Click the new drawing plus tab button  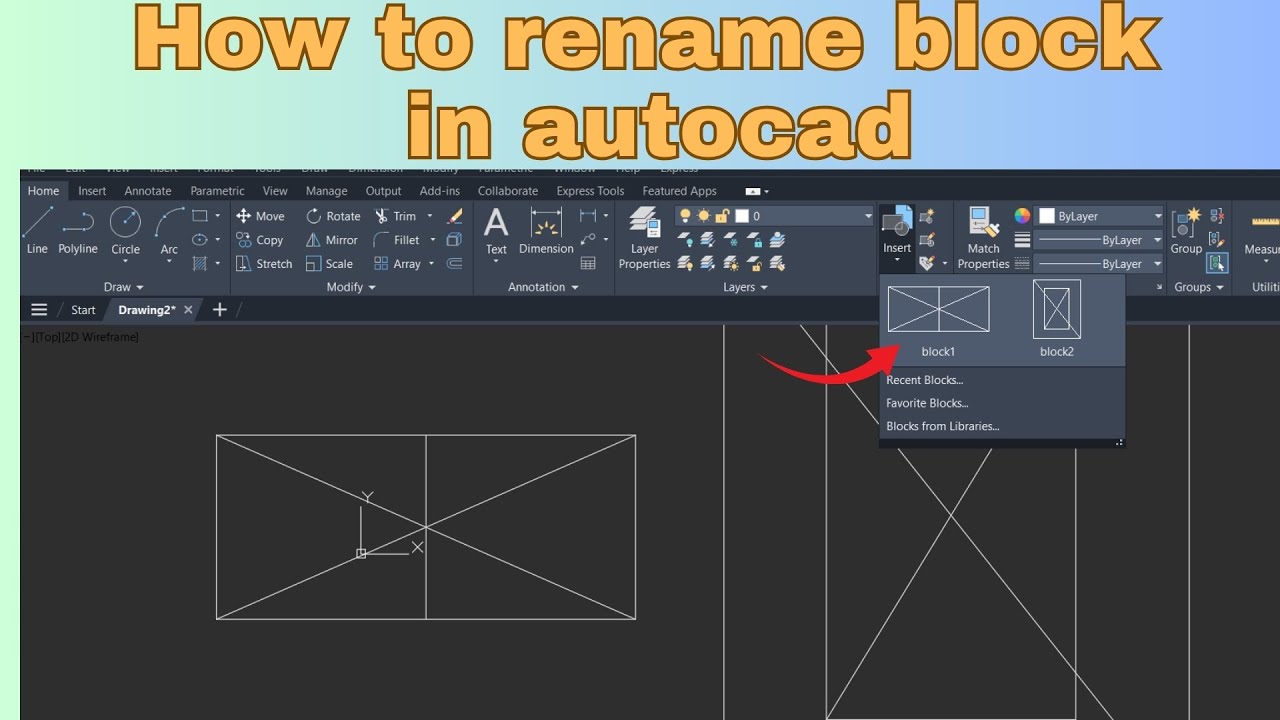point(220,310)
